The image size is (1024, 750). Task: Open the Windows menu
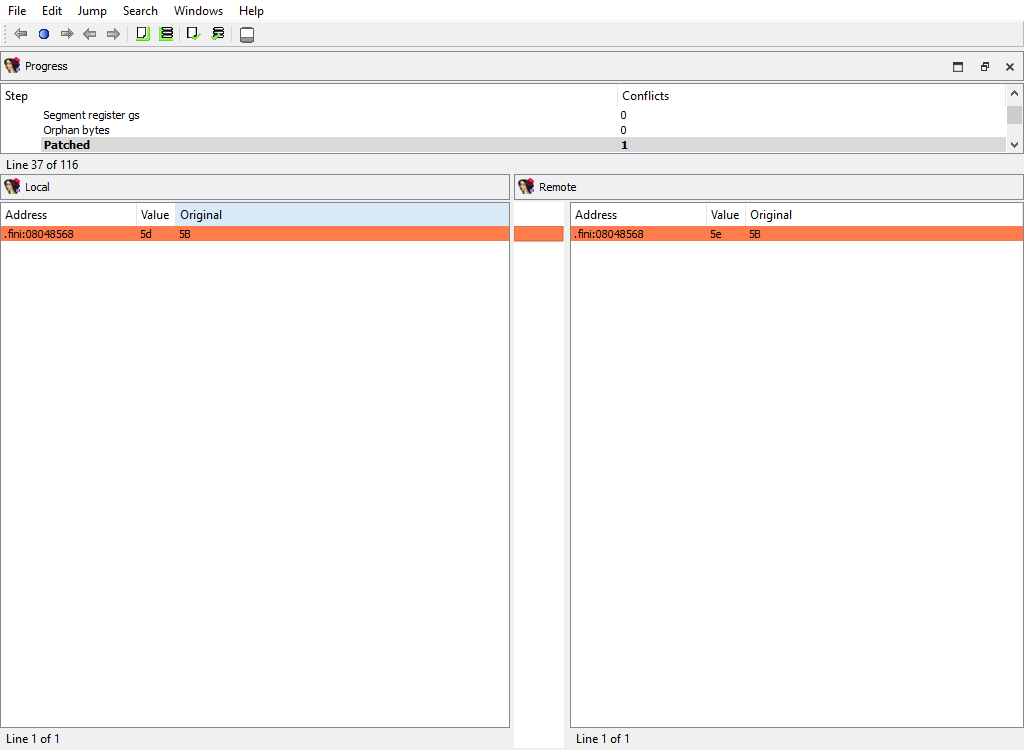(x=198, y=11)
